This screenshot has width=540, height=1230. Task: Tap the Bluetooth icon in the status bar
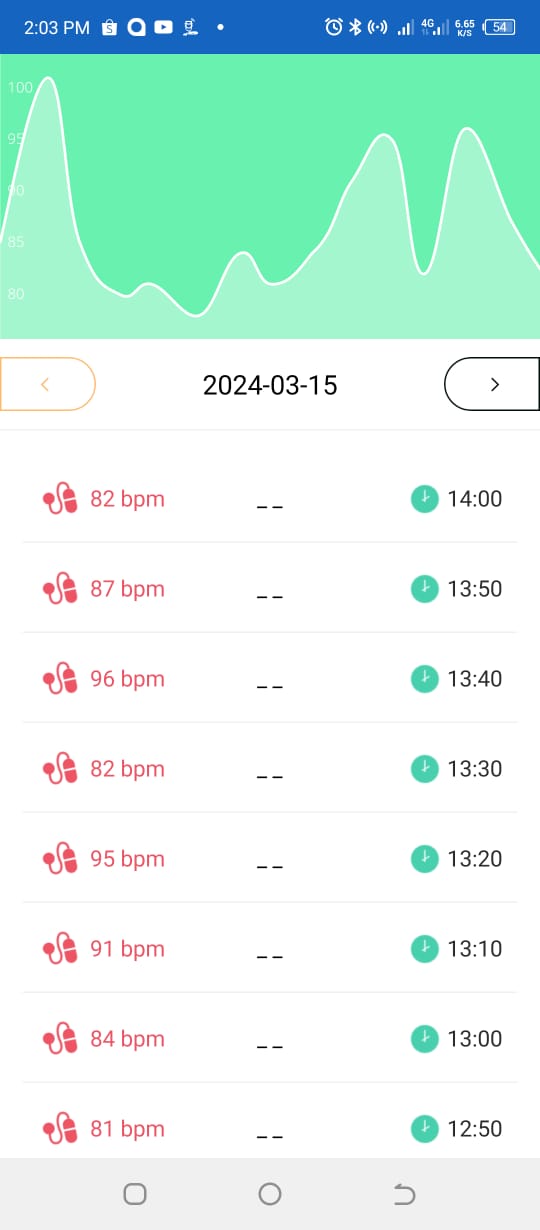[354, 27]
